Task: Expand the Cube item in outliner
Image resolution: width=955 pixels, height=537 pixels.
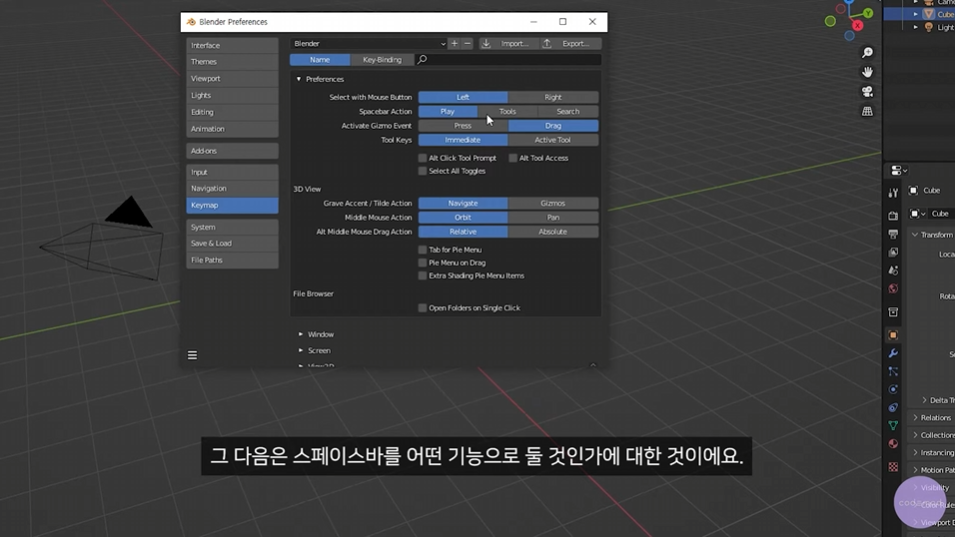Action: pos(915,14)
